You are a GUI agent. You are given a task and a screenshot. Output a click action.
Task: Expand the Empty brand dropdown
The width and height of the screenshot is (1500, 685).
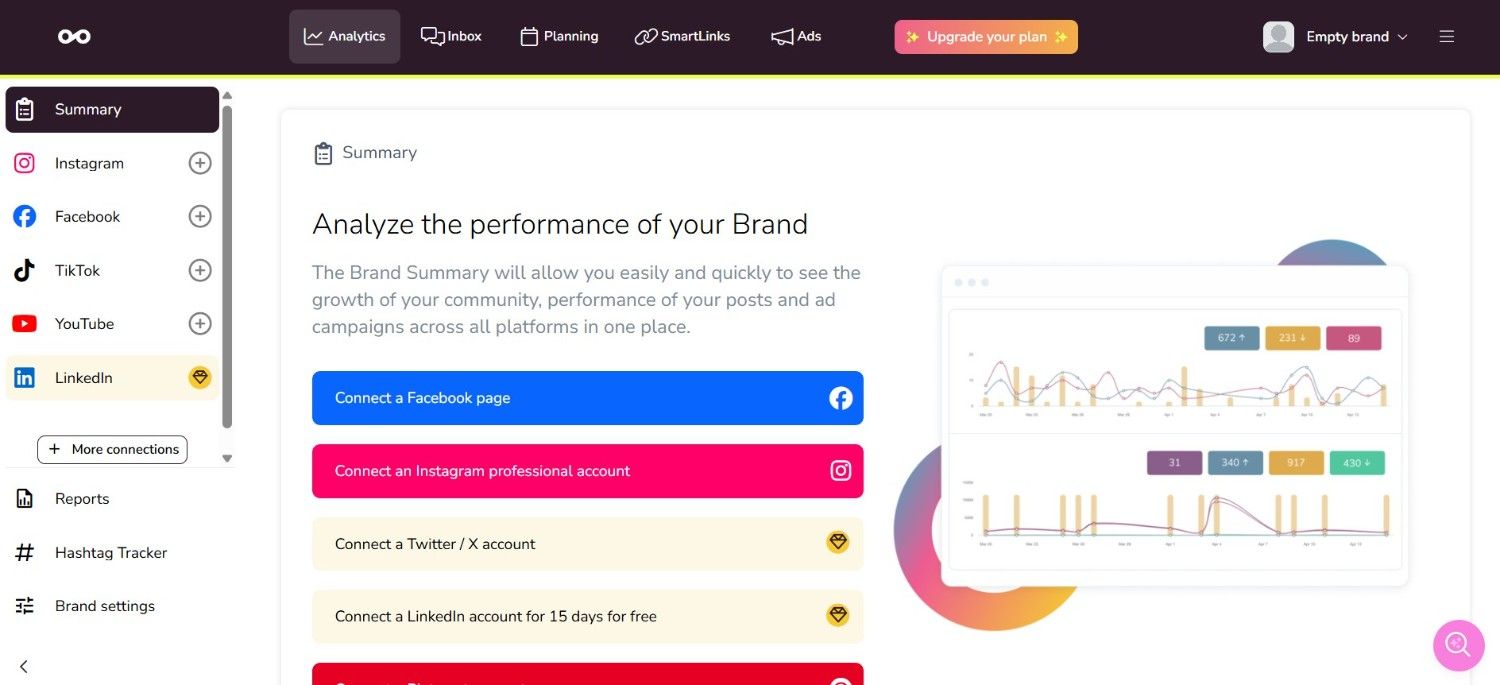point(1348,36)
